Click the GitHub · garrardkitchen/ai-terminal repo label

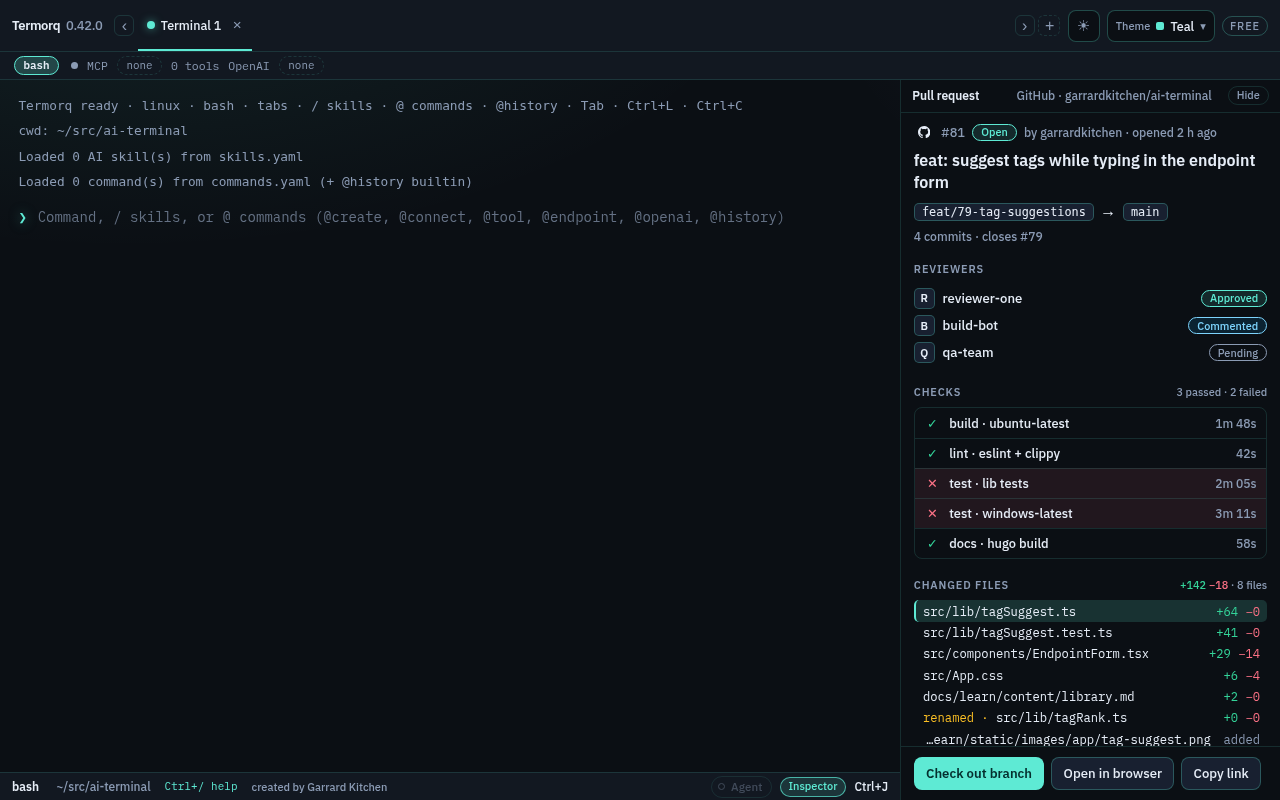point(1114,96)
